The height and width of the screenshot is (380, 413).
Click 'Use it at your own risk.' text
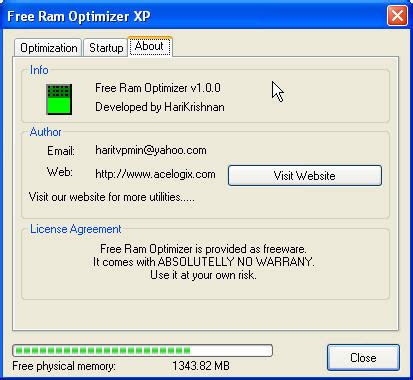point(203,275)
